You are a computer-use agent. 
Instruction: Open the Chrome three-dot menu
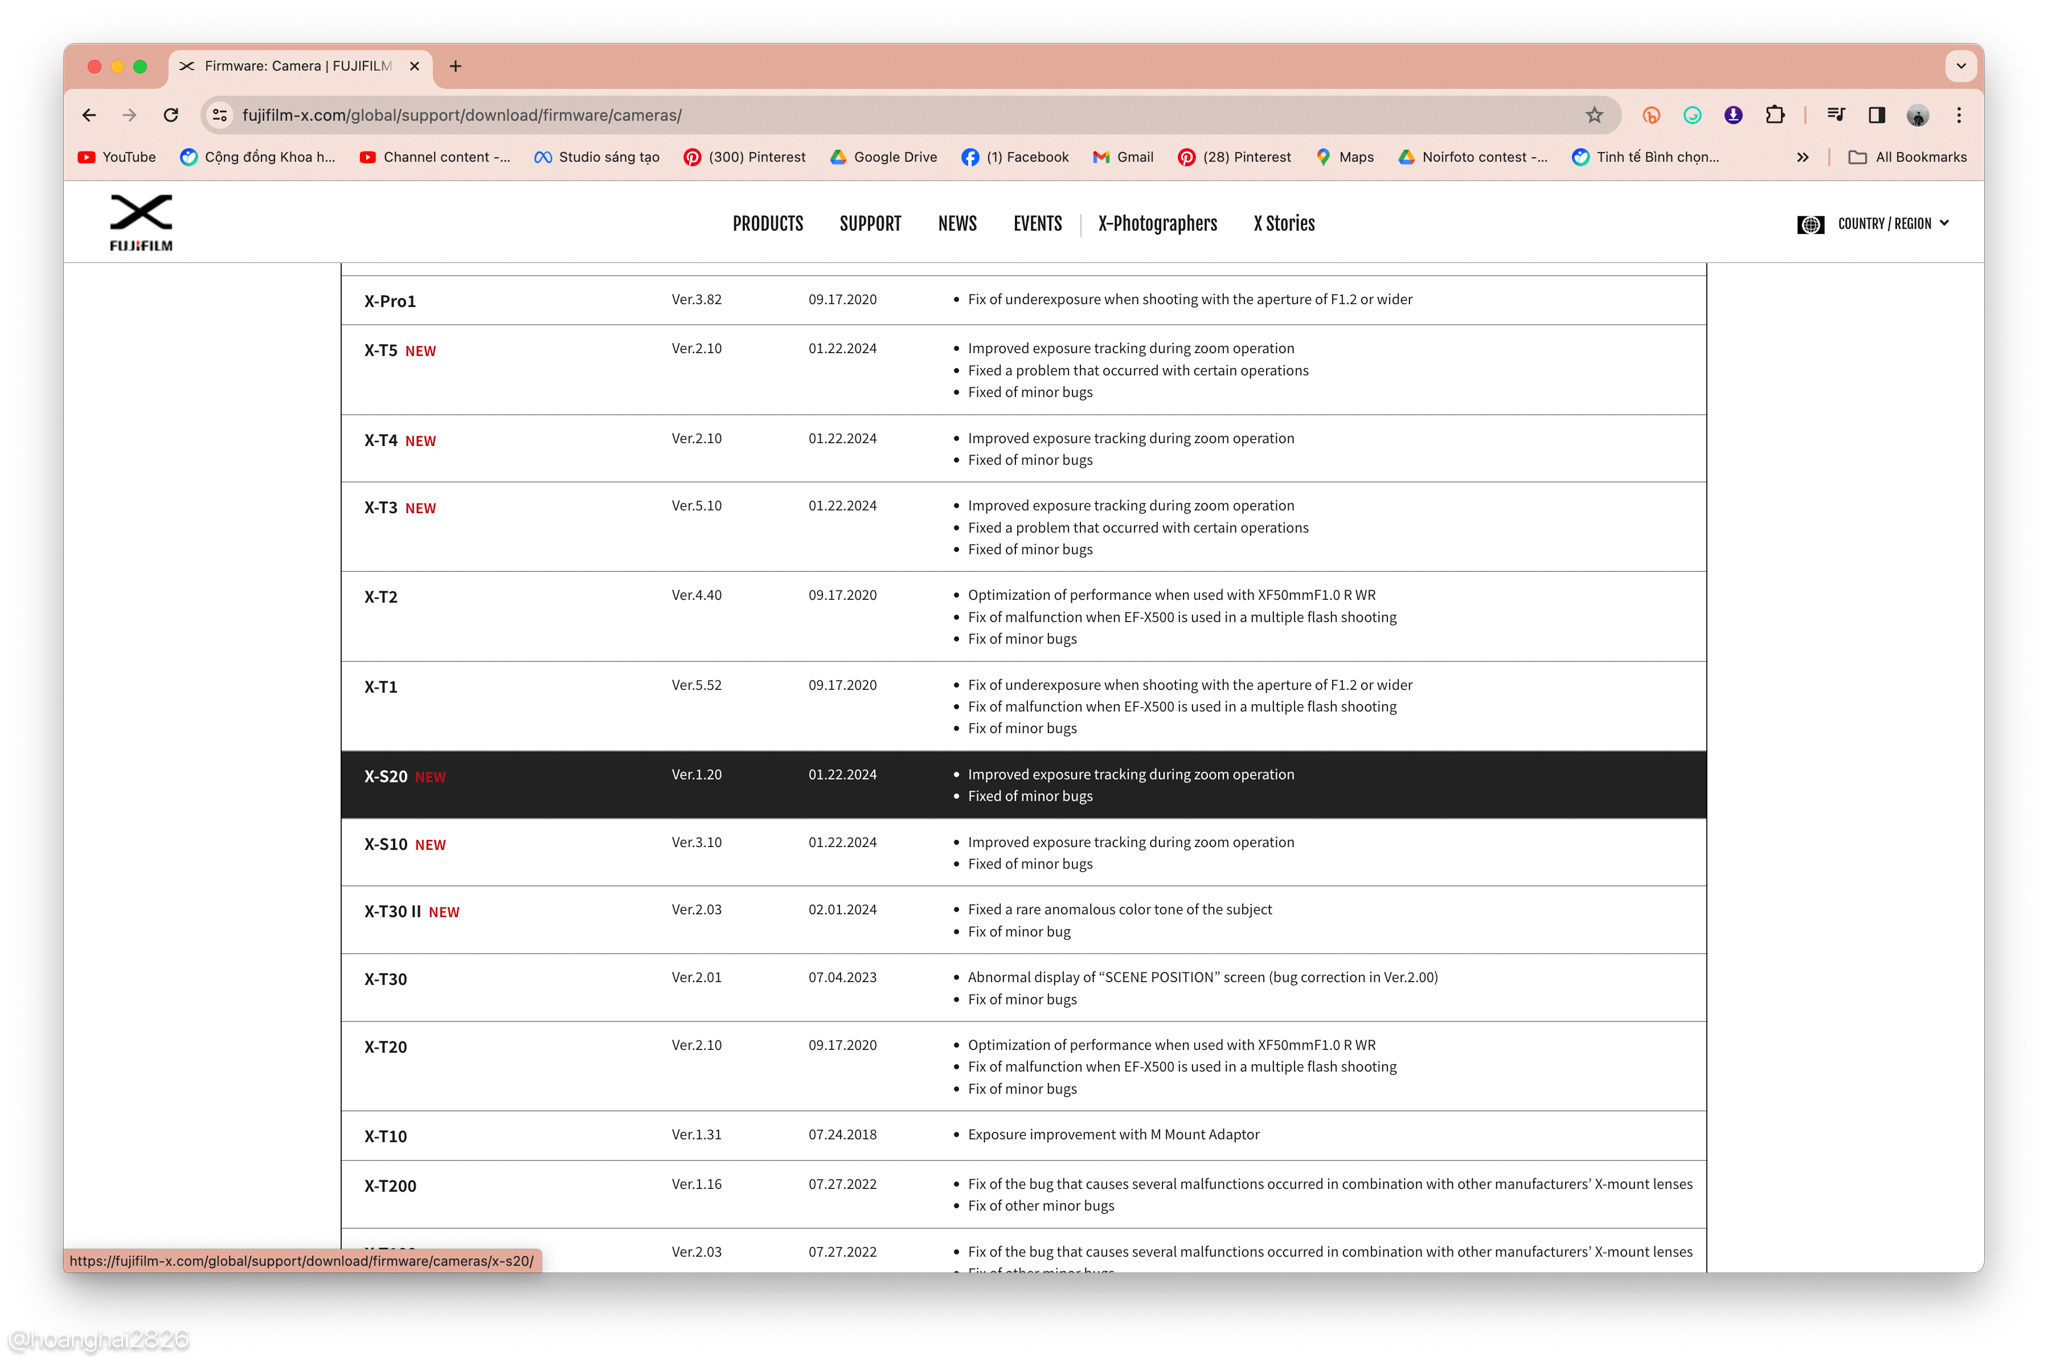1959,115
